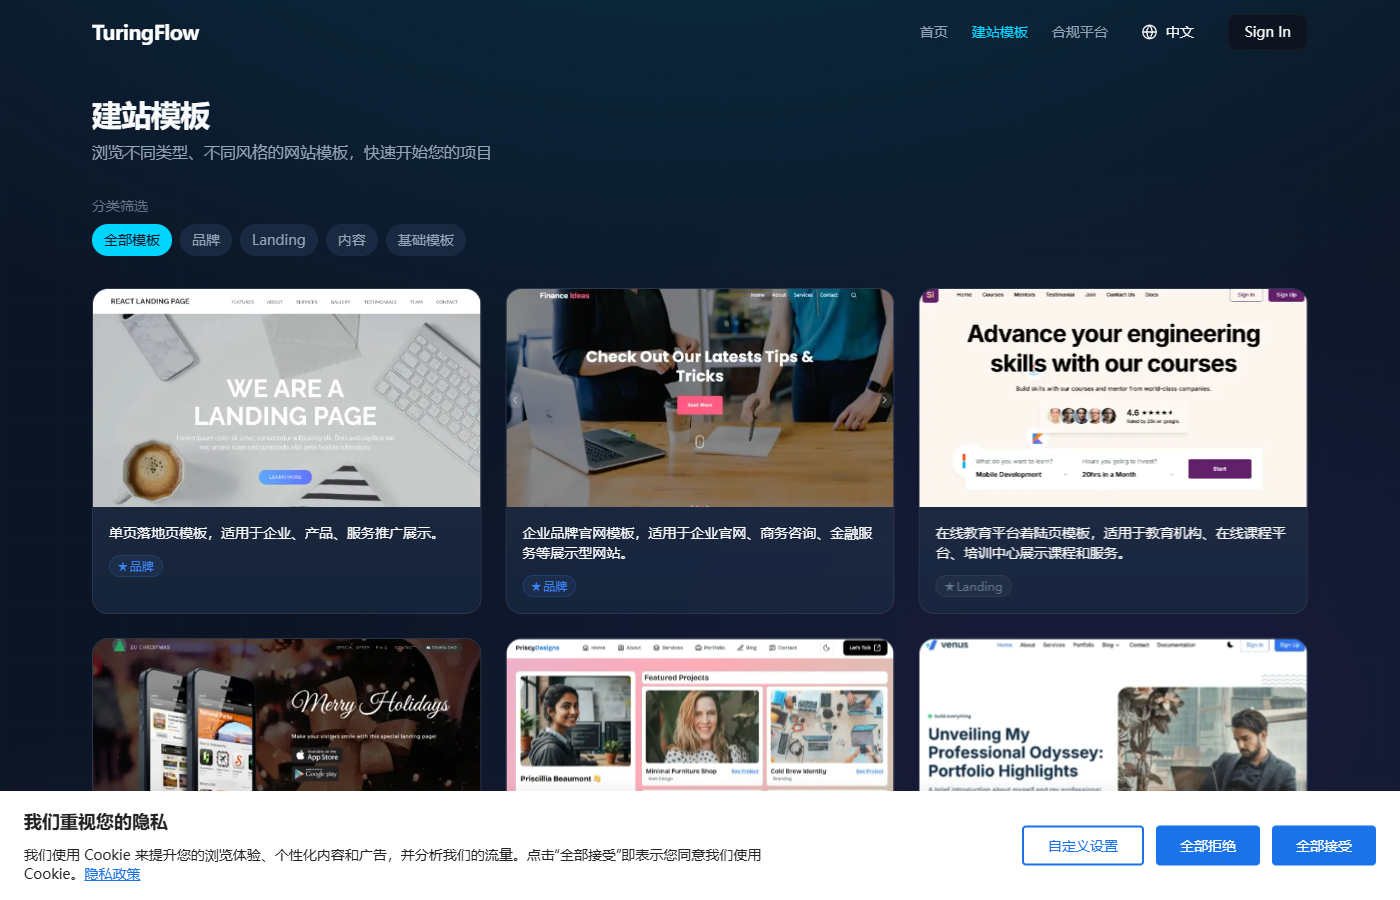Open the 合规平台 menu item

pos(1080,31)
